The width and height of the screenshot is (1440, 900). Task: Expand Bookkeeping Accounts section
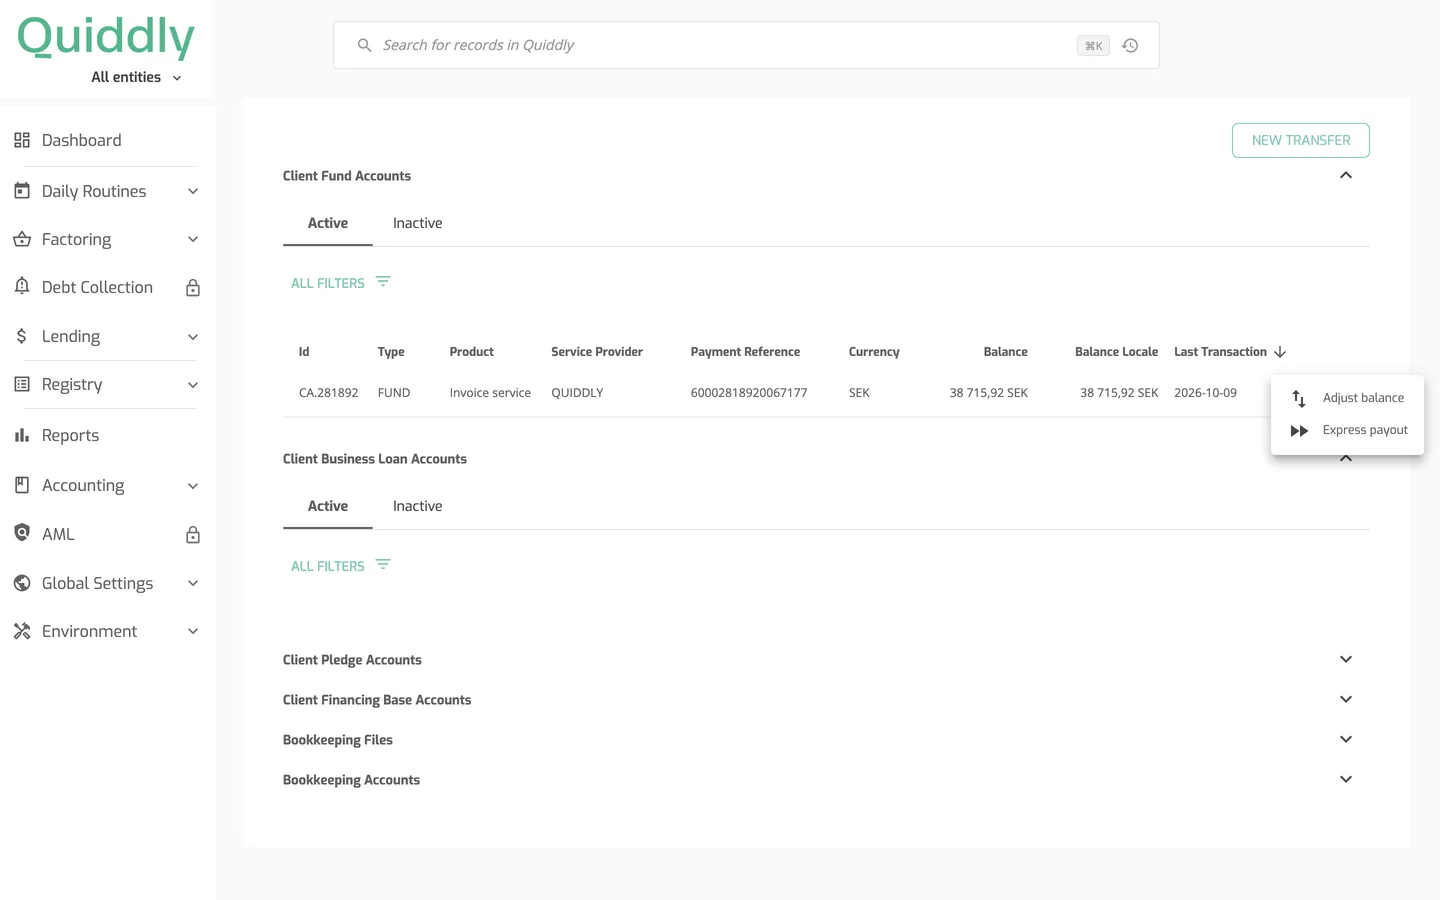coord(1346,779)
